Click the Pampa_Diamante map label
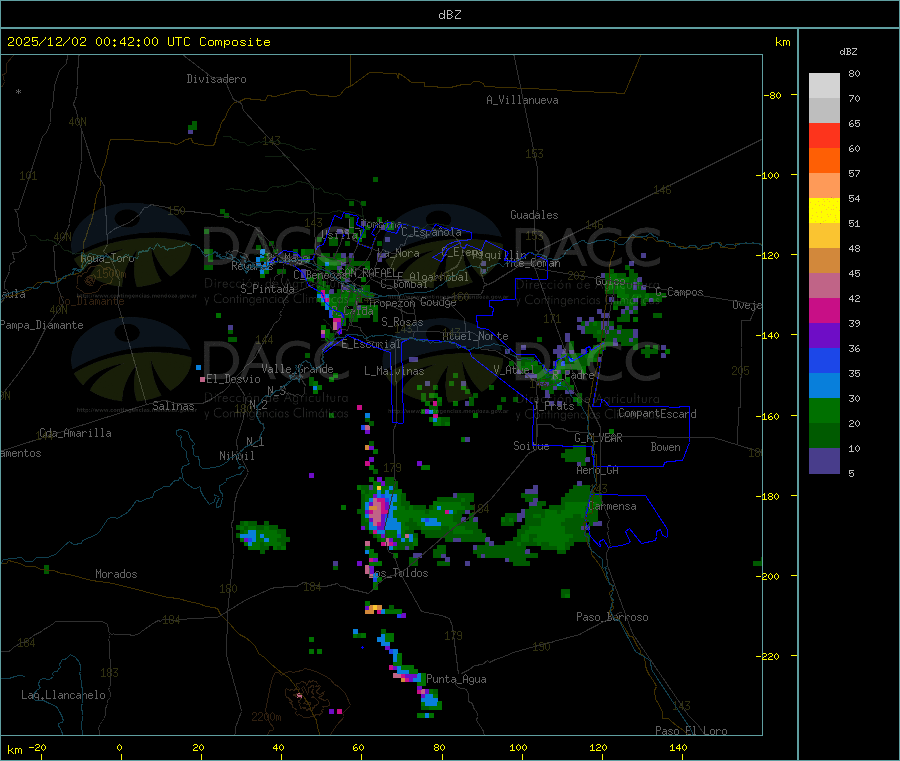The height and width of the screenshot is (761, 900). tap(42, 325)
